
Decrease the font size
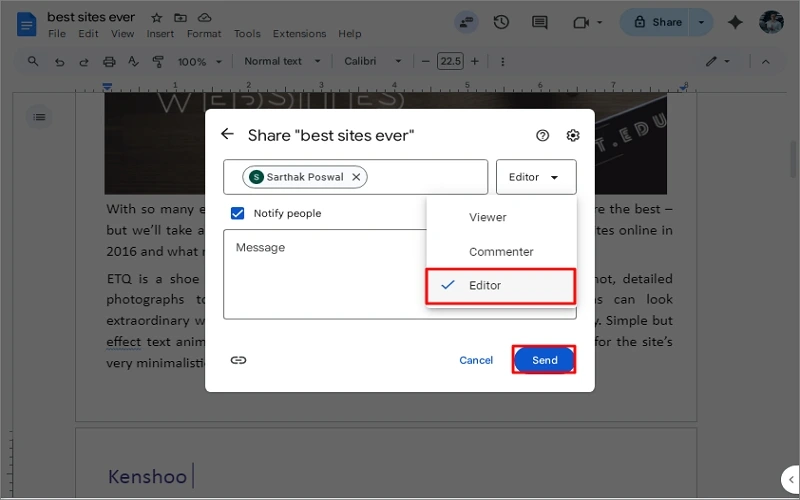(426, 61)
